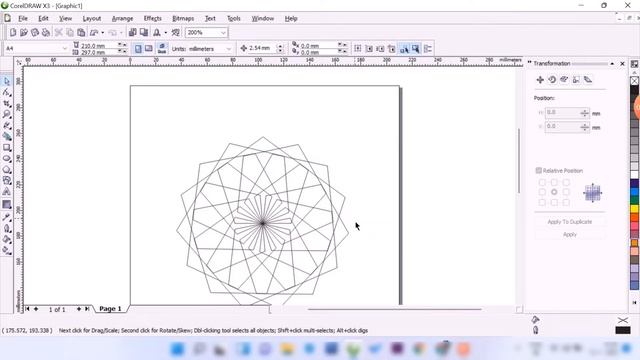Select the Smart Fill tool in the toolbox
Screen dimensions: 640x360
(7, 137)
